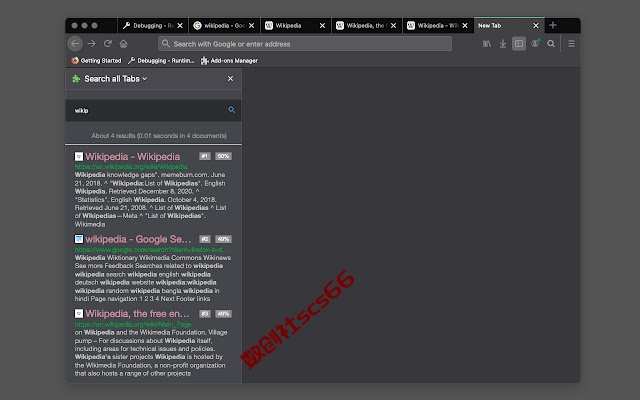Viewport: 640px width, 400px height.
Task: Open Debugging - Runtime bookmark
Action: pos(161,60)
